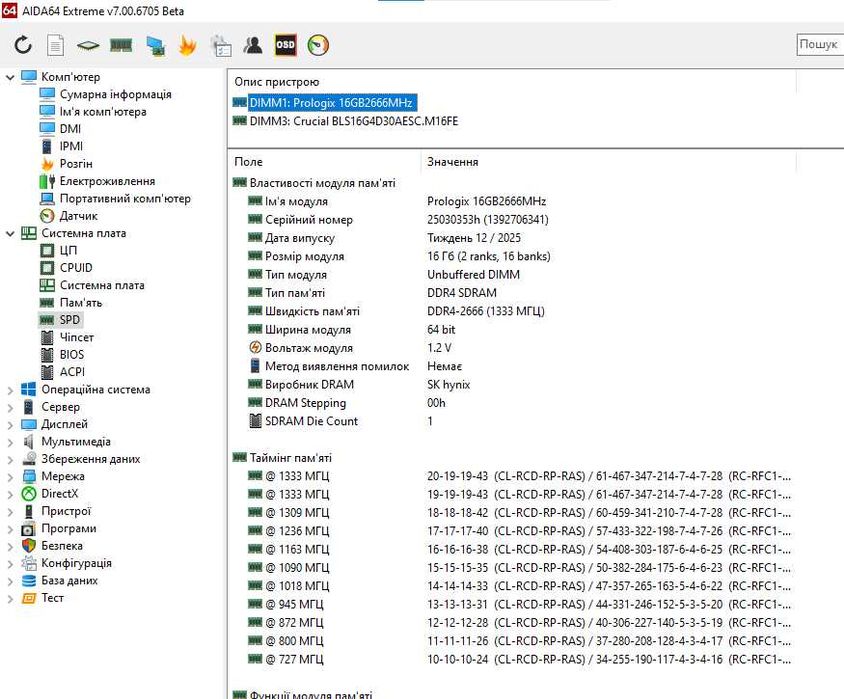Click the user profile toolbar icon
Viewport: 844px width, 699px height.
tap(252, 45)
